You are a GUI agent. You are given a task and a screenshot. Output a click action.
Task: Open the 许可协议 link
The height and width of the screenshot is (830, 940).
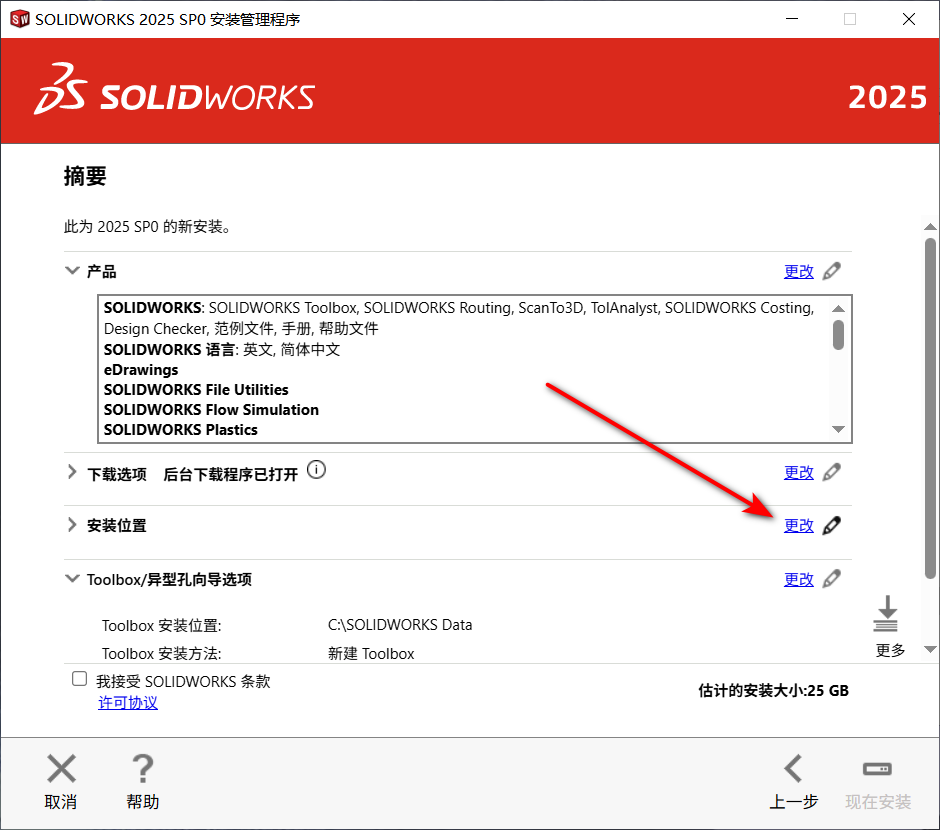click(x=127, y=703)
